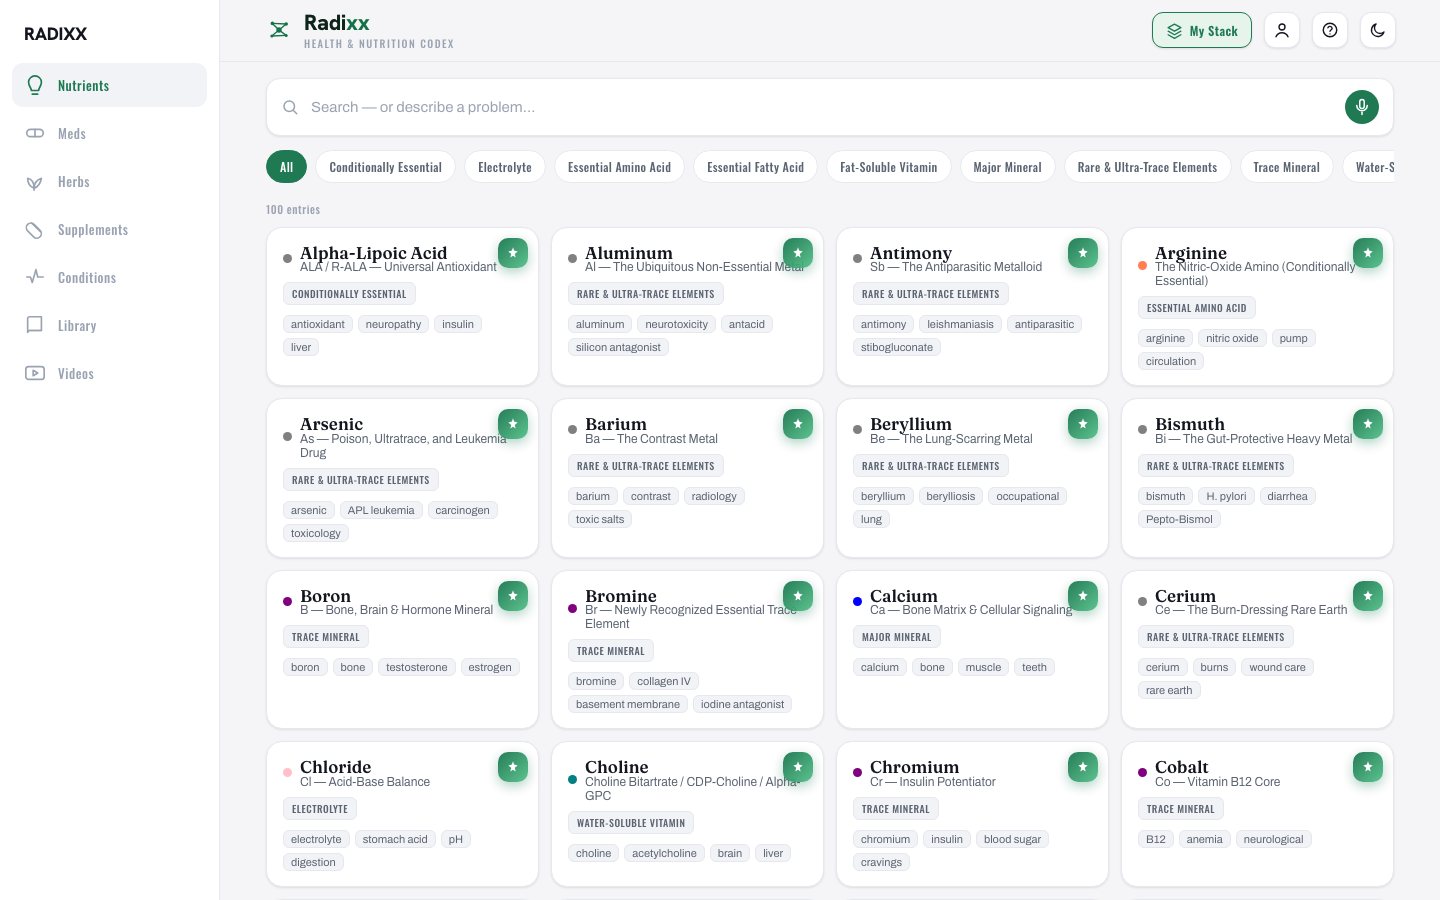The width and height of the screenshot is (1440, 900).
Task: Open the help question mark icon
Action: point(1330,30)
